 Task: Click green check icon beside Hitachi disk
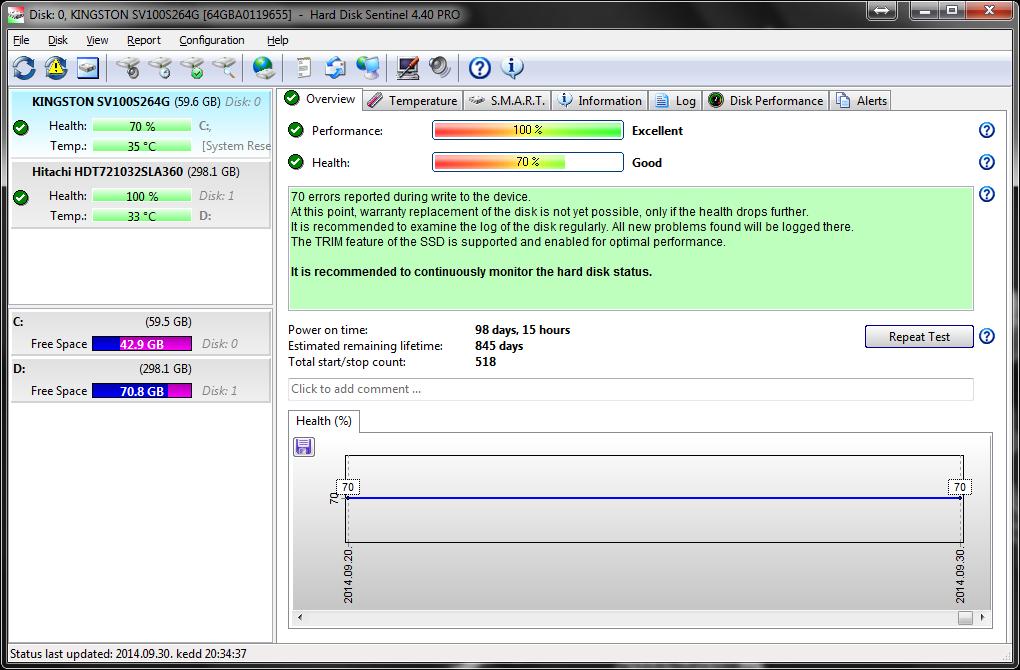21,197
